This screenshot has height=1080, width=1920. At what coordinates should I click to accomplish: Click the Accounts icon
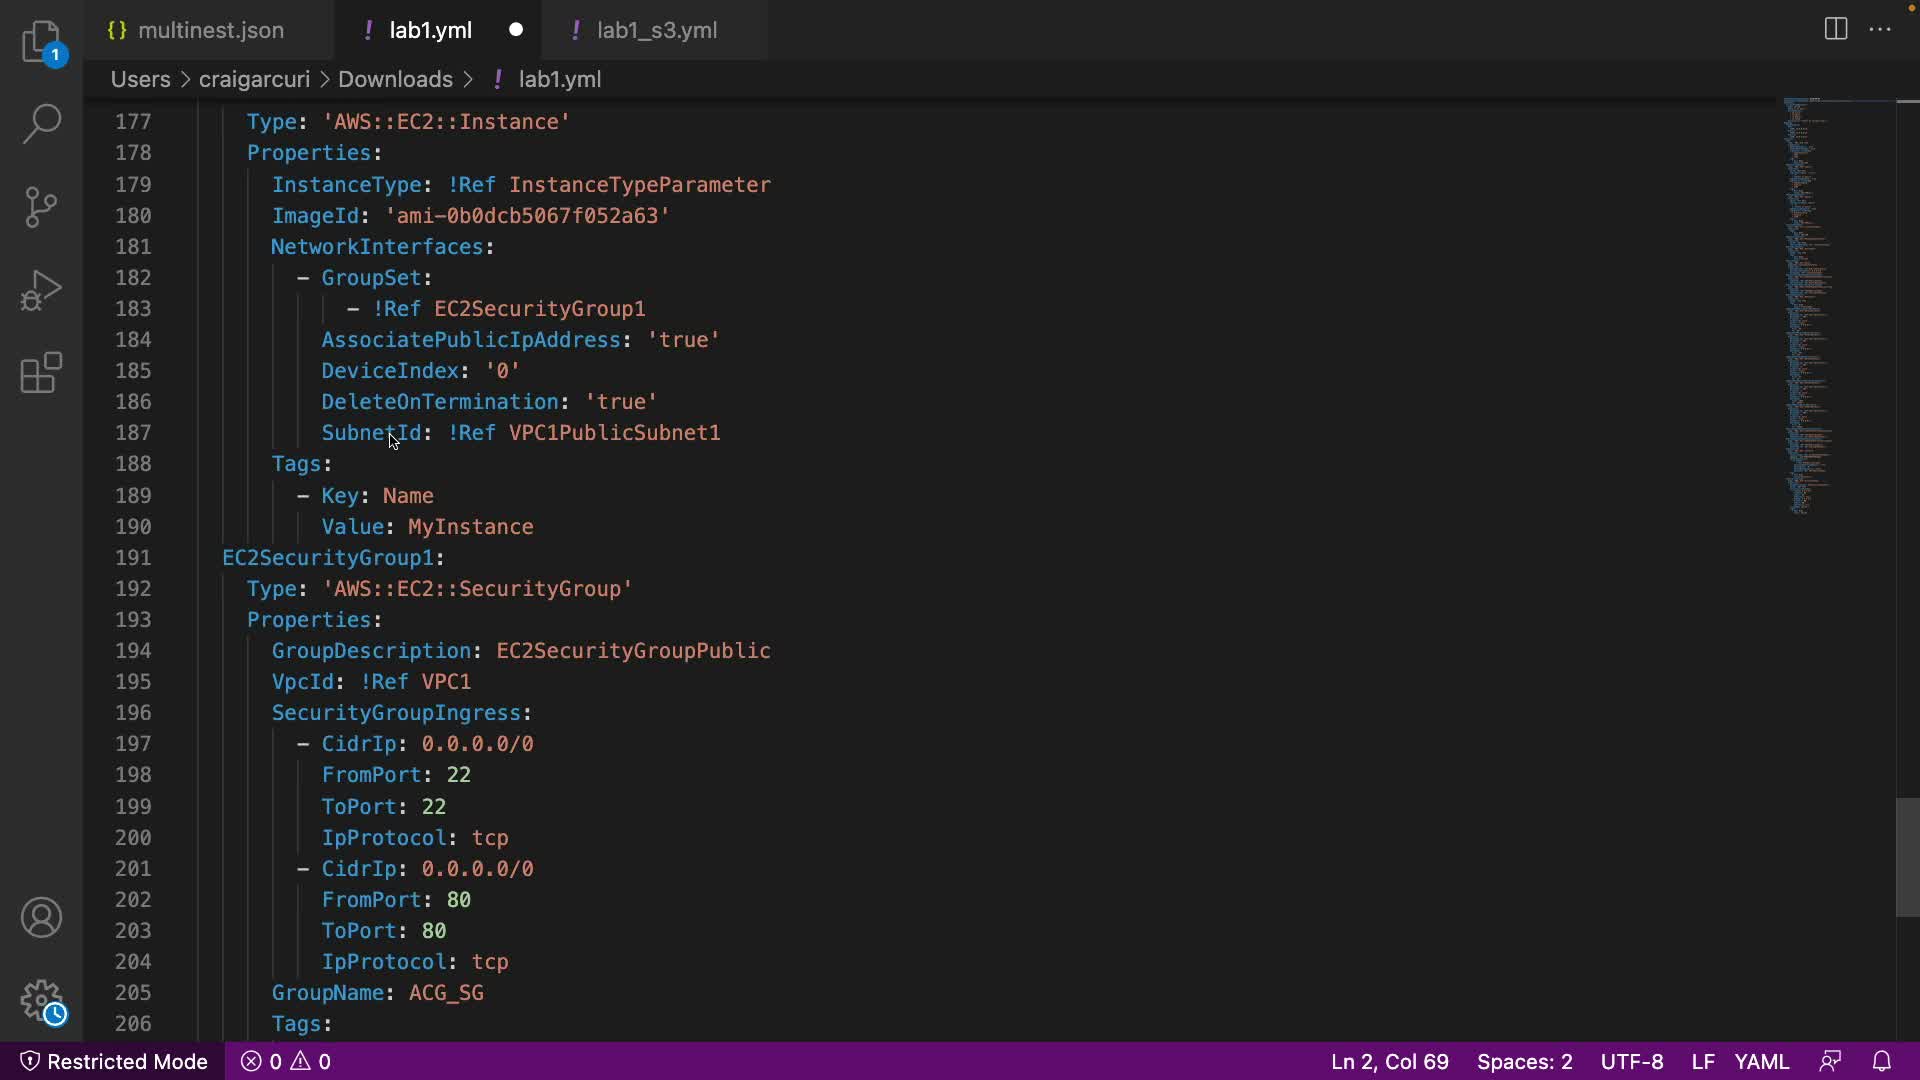41,918
